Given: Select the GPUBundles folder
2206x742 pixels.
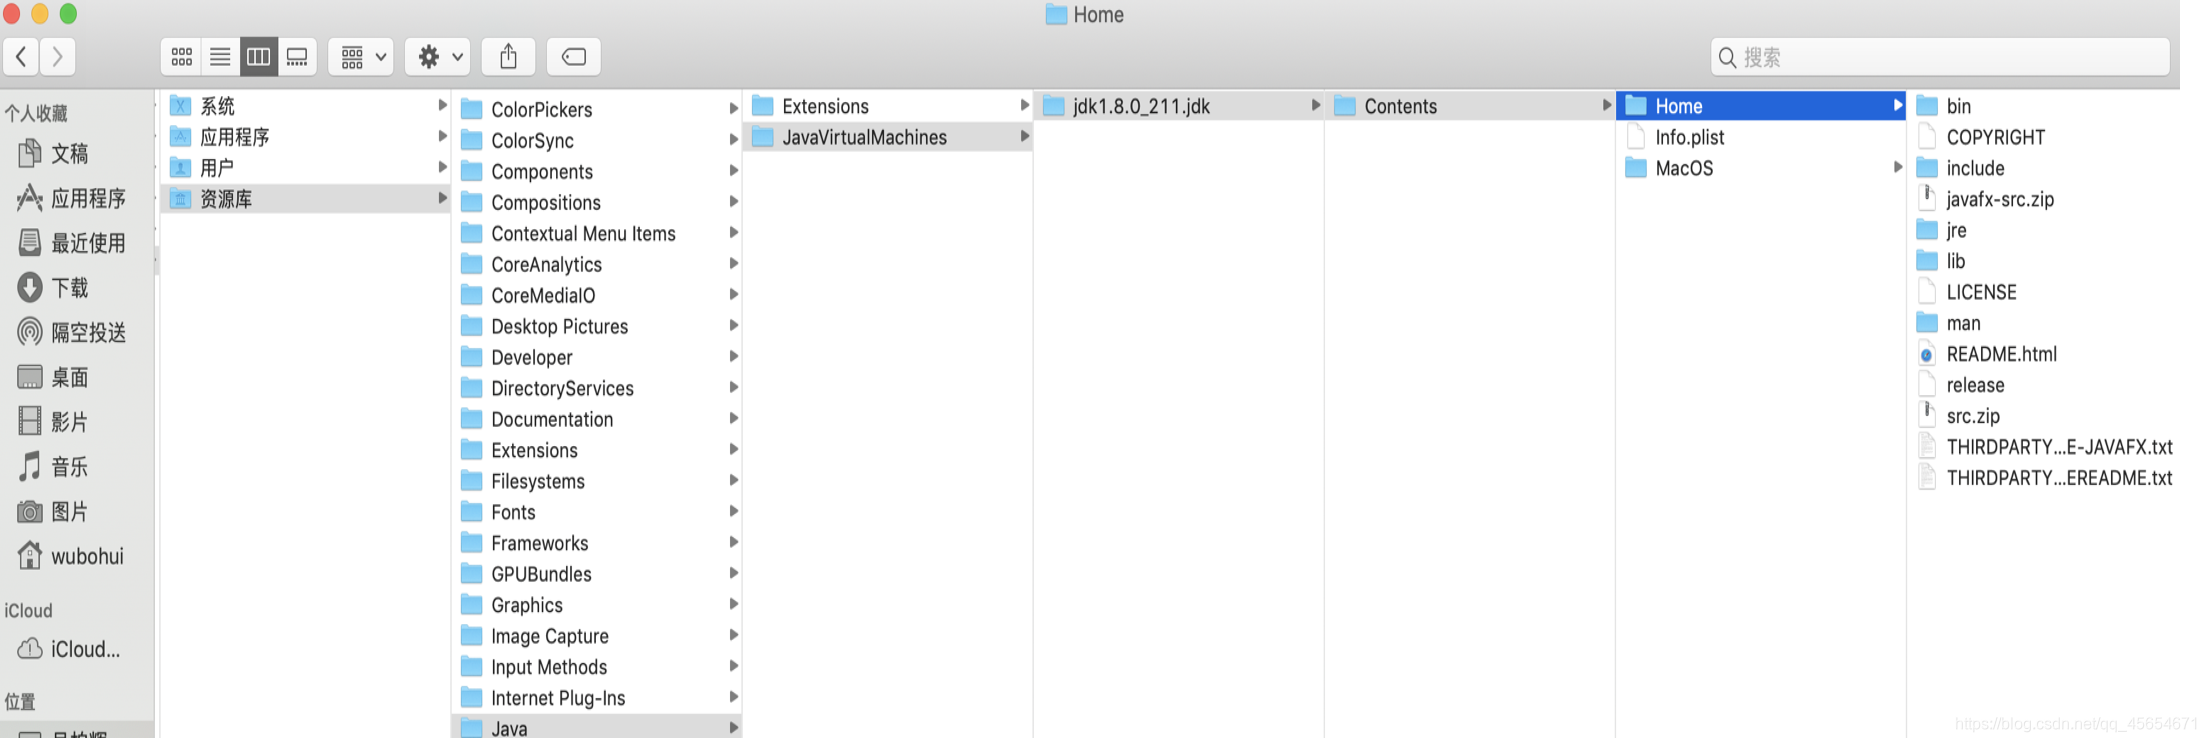Looking at the screenshot, I should (597, 575).
